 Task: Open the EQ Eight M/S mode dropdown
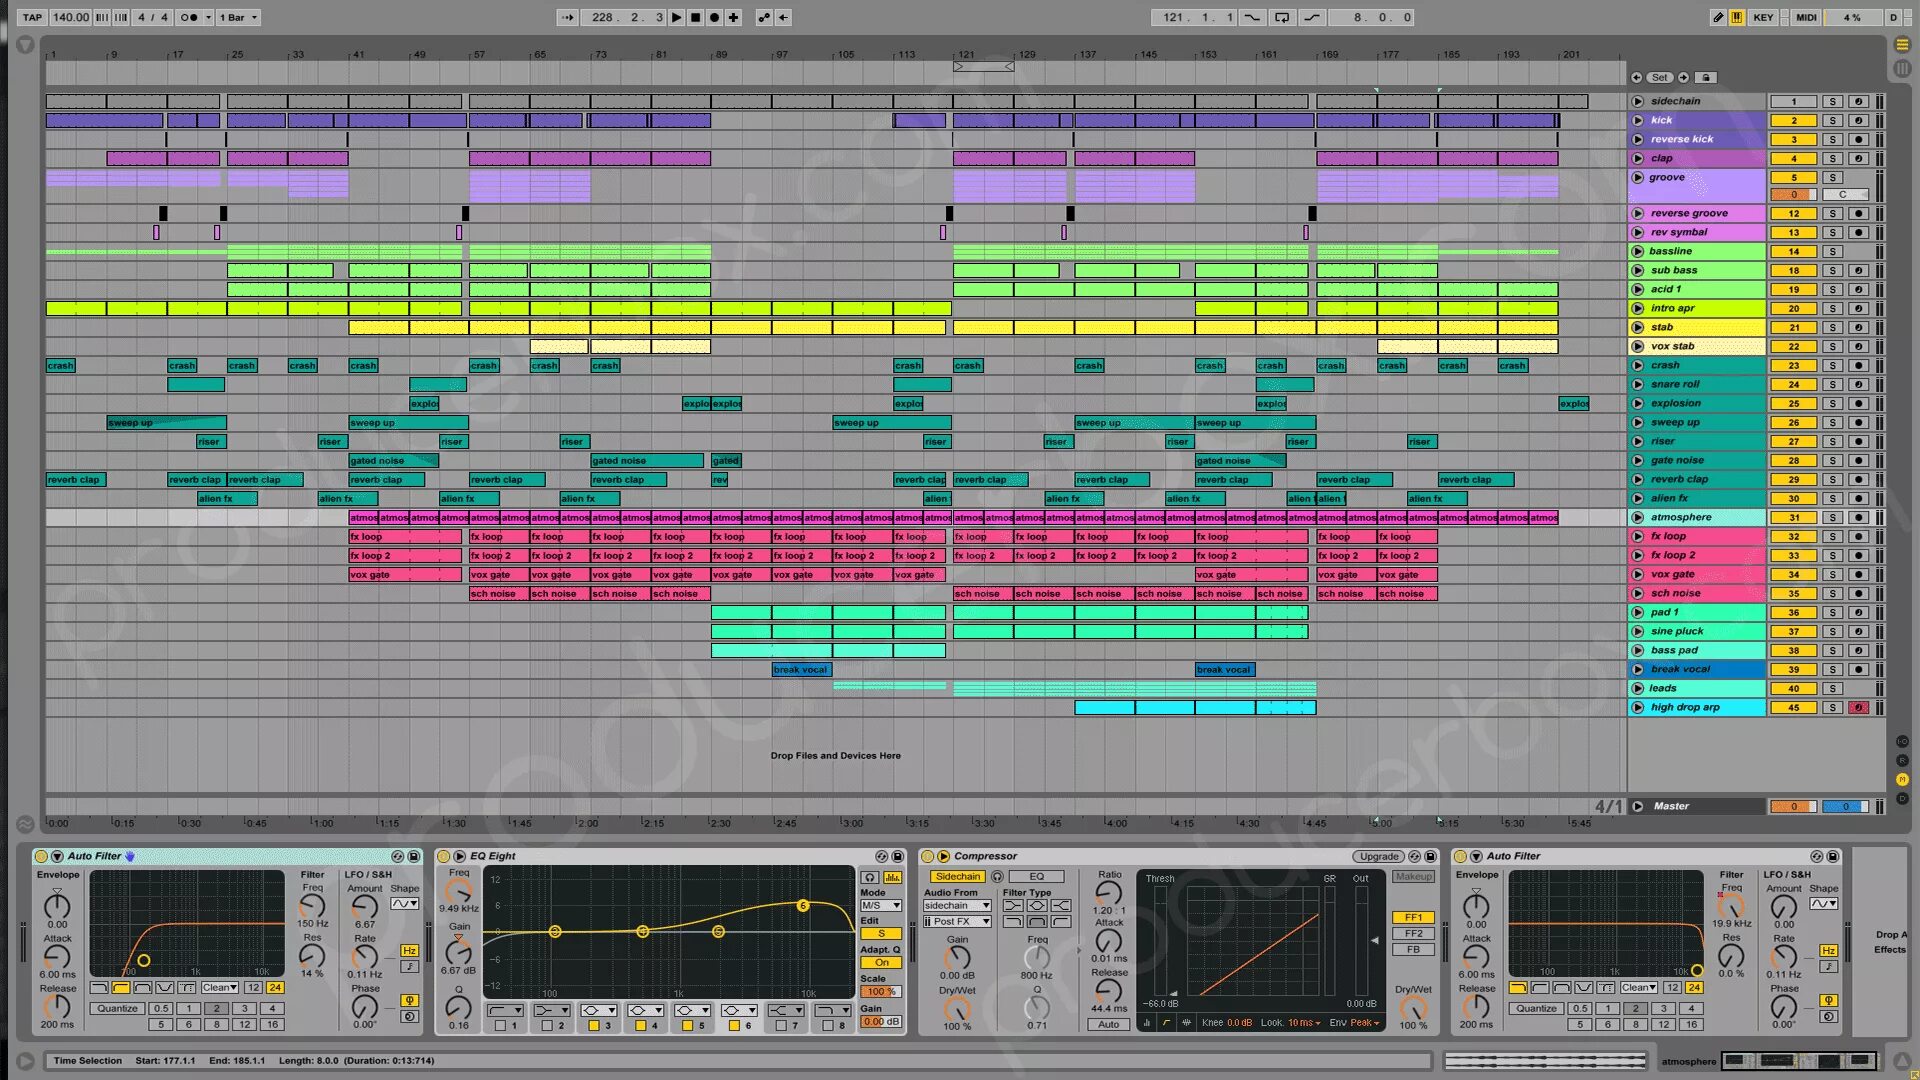[881, 905]
